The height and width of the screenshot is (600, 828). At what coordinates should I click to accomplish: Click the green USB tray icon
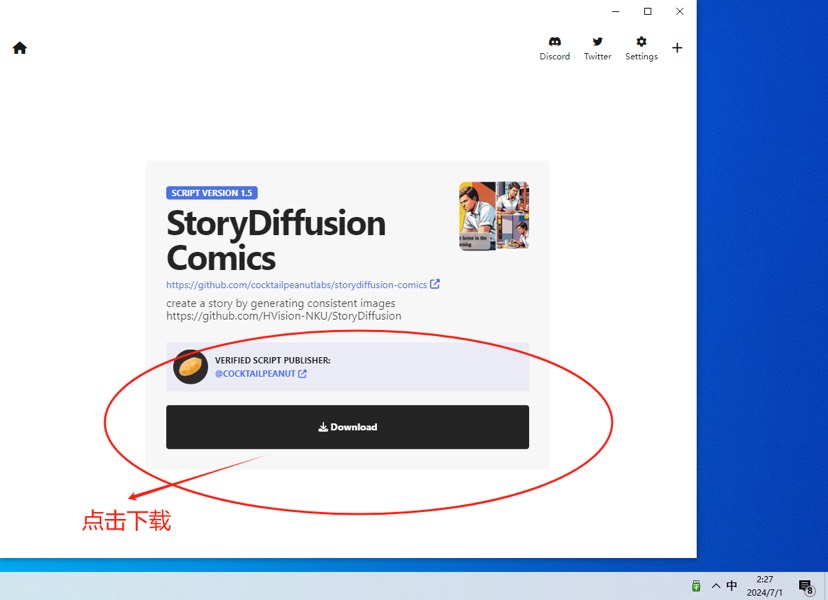point(696,586)
